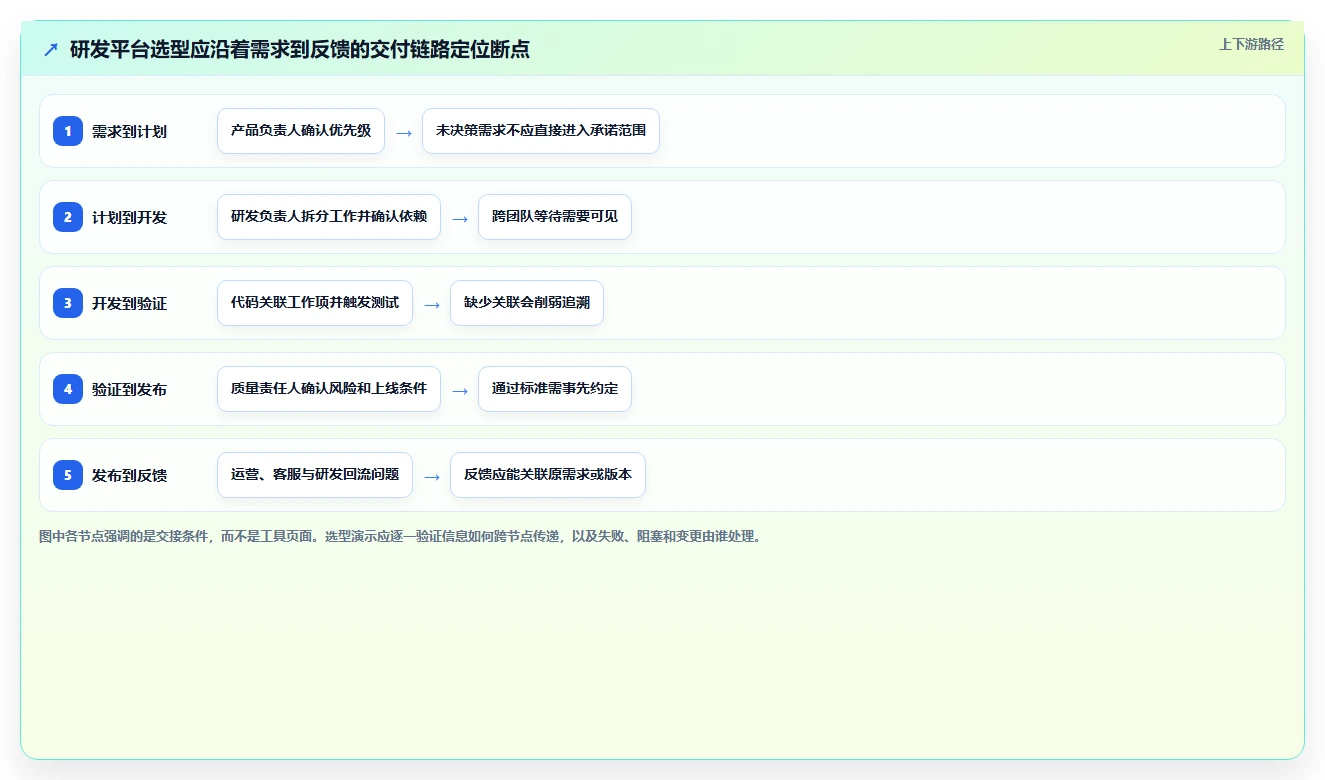Click the arrow after 运营、客服与研发回流问题
The height and width of the screenshot is (780, 1325).
point(432,476)
